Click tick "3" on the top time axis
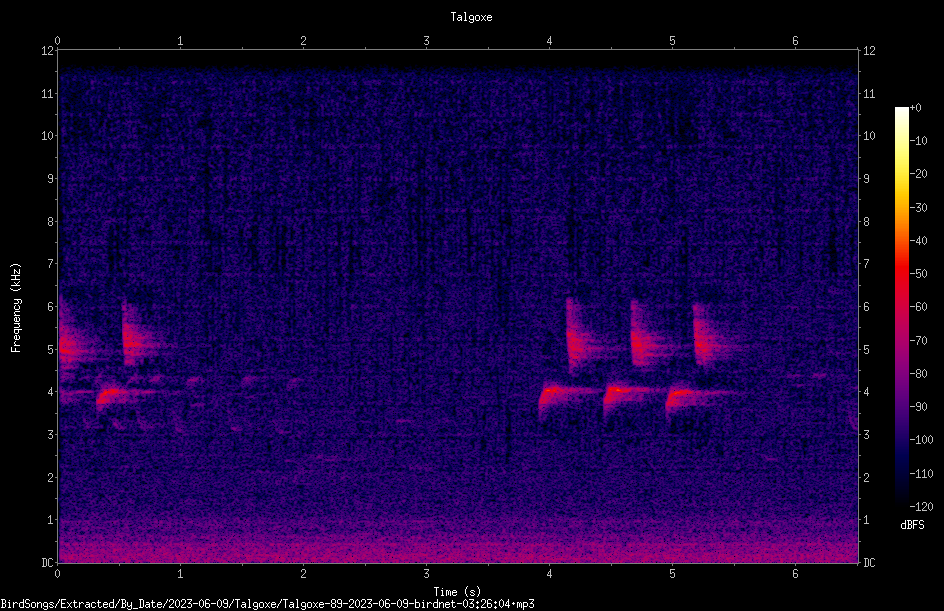The width and height of the screenshot is (944, 611). tap(426, 41)
